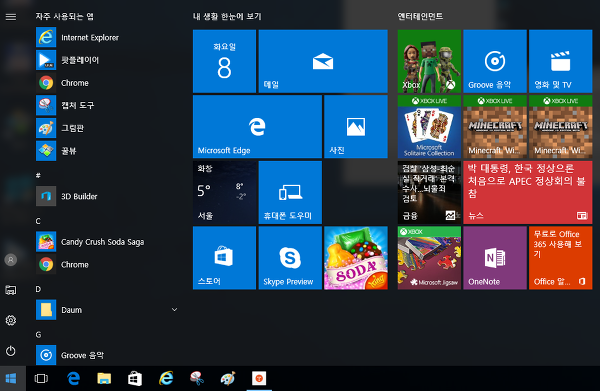This screenshot has width=600, height=391.
Task: Open the 서울 weather tile
Action: [x=224, y=192]
